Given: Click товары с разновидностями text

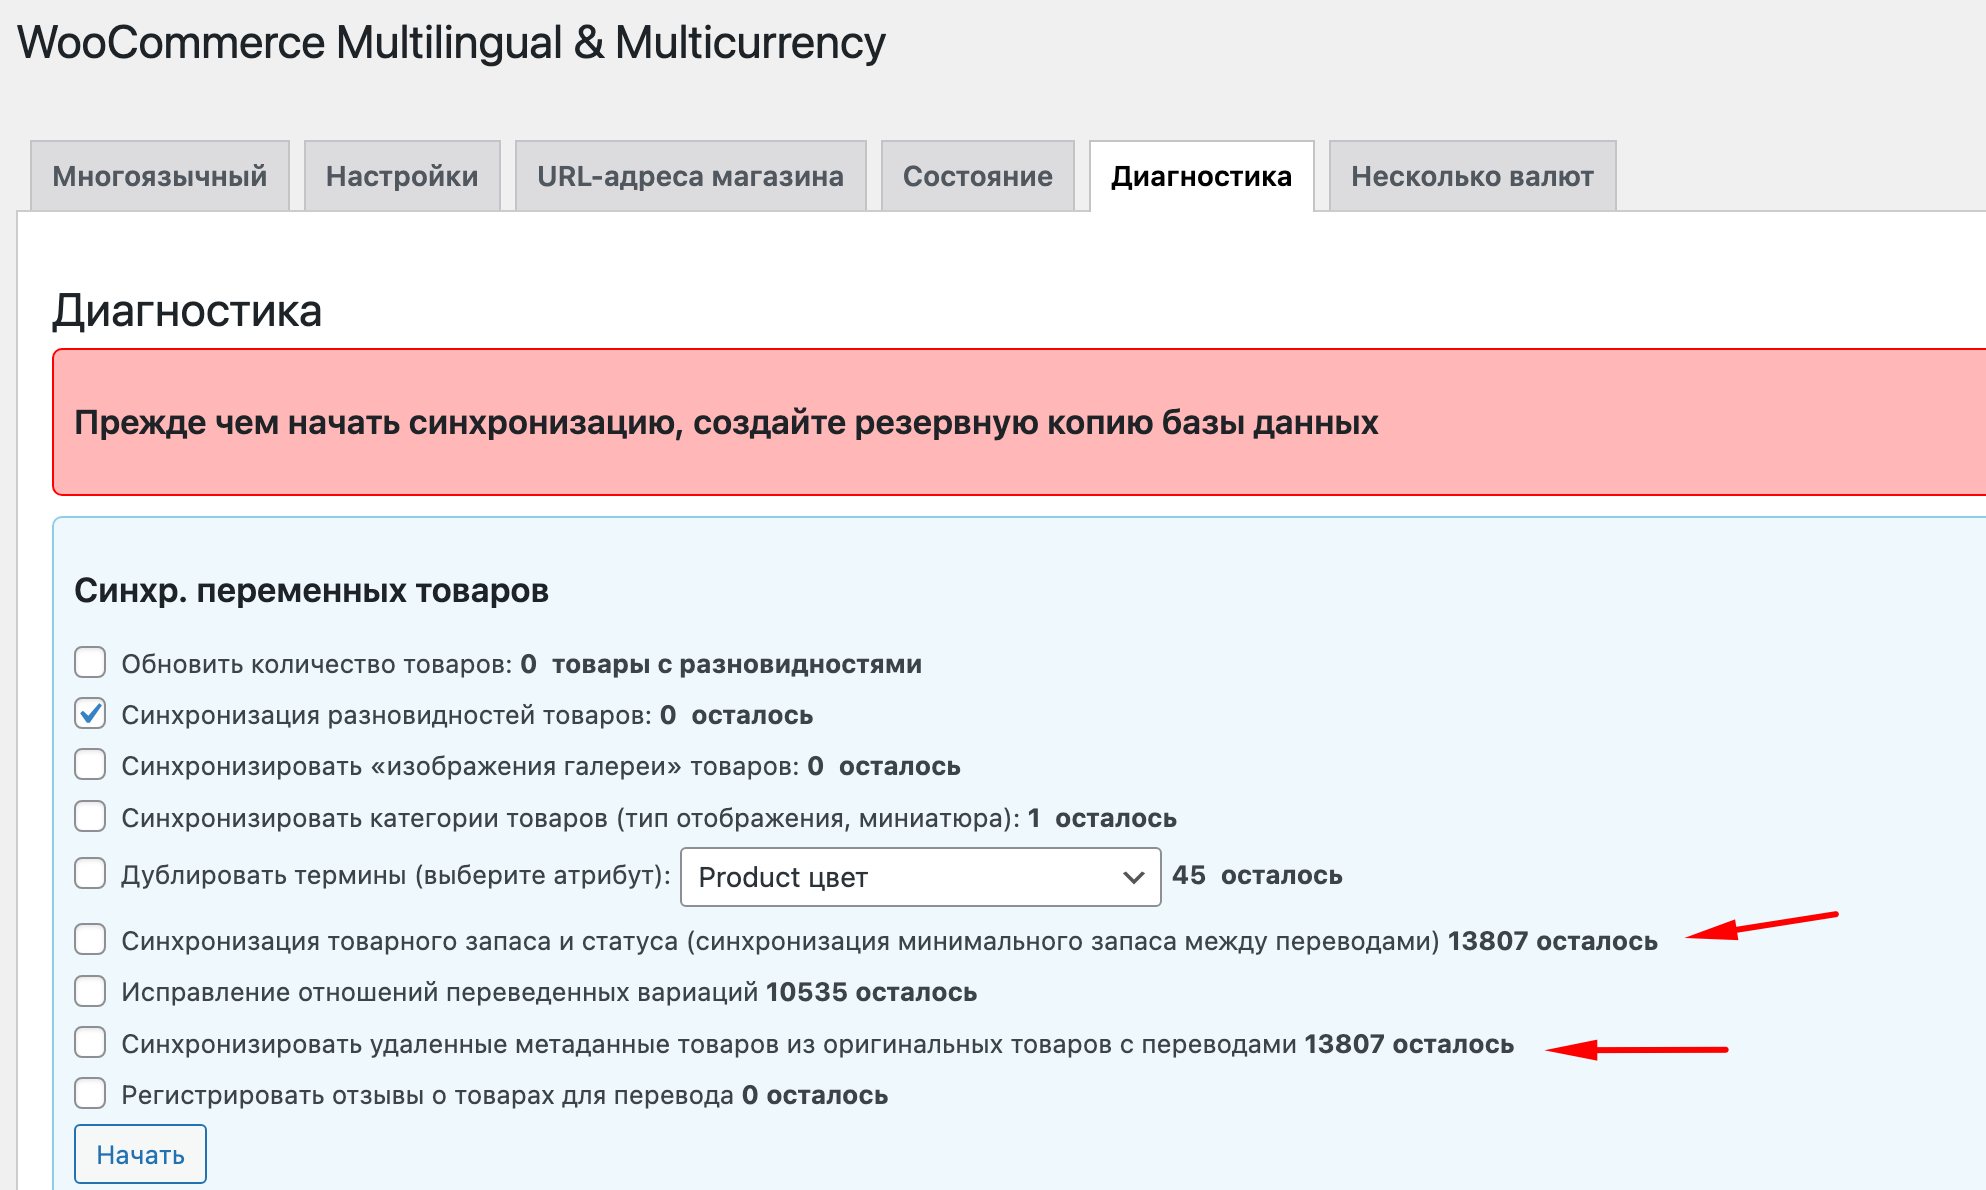Looking at the screenshot, I should point(737,664).
